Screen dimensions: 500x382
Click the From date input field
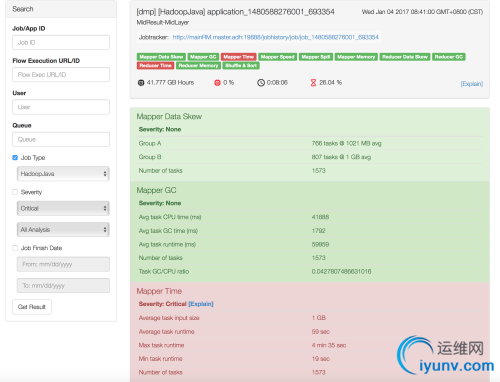[63, 264]
